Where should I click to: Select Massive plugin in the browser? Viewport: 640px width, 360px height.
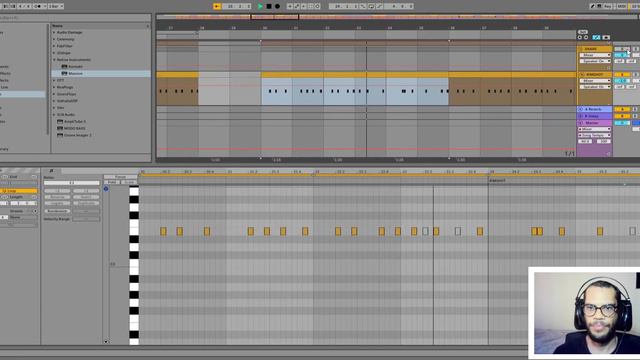[75, 73]
